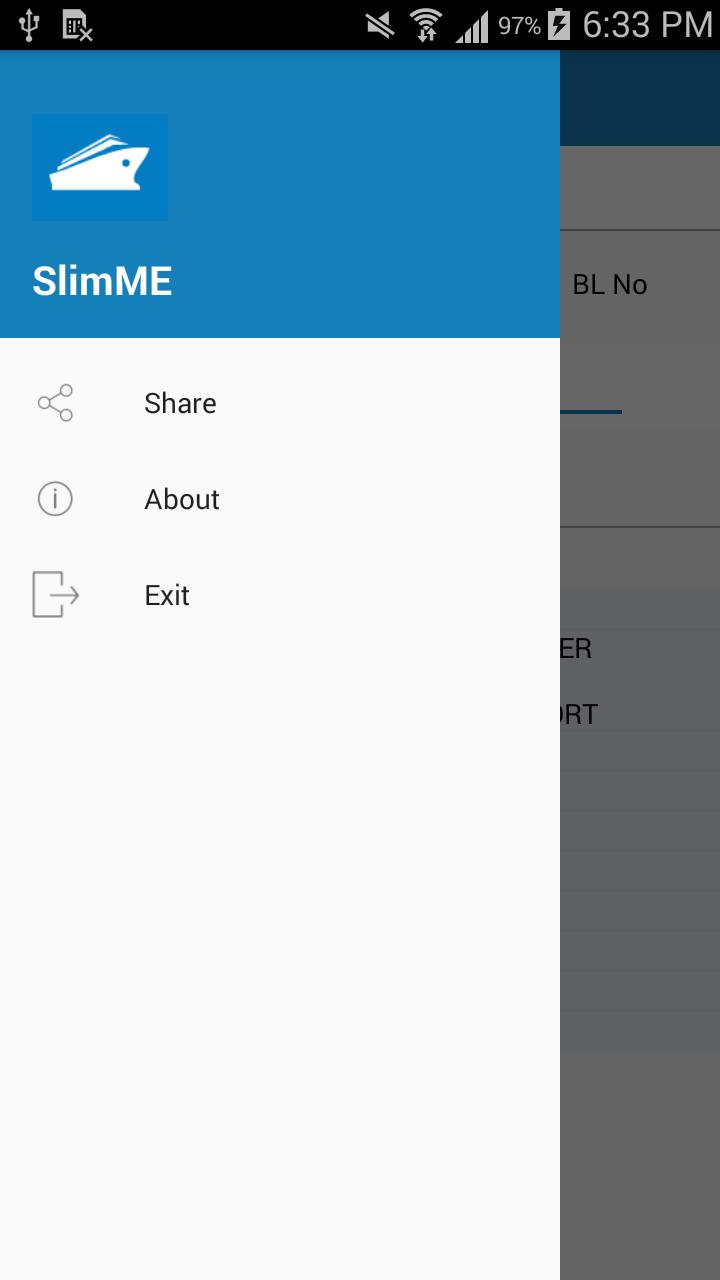This screenshot has width=720, height=1280.
Task: Tap the cellular signal strength bars
Action: coord(472,25)
